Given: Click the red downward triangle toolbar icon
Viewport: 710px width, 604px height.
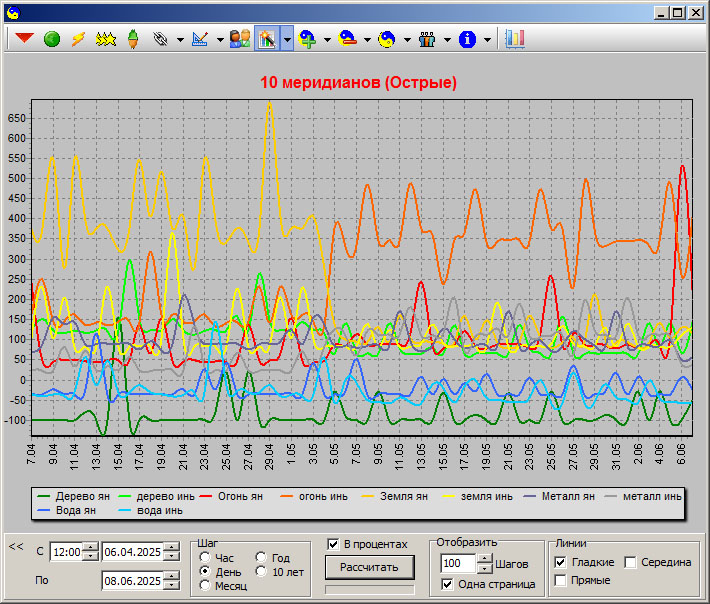Looking at the screenshot, I should 24,39.
